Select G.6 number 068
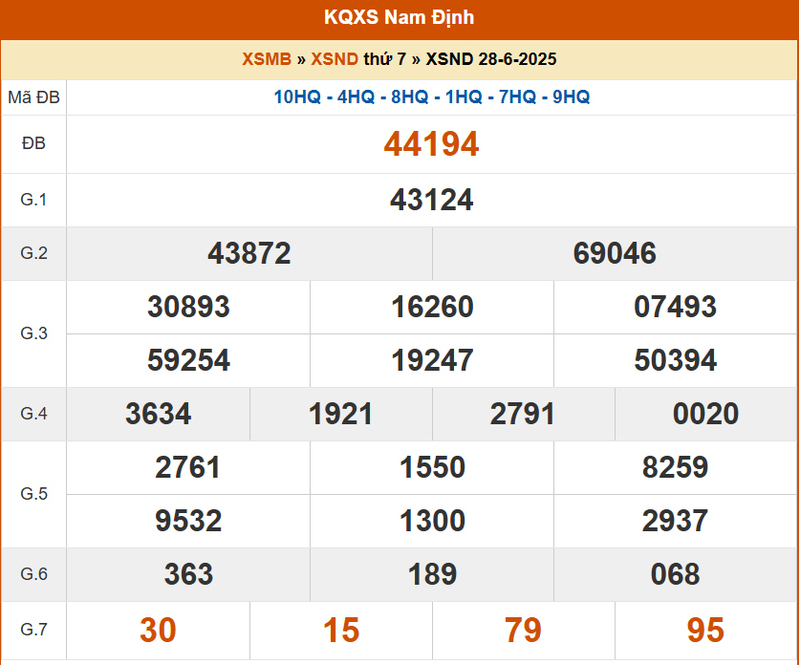The width and height of the screenshot is (800, 665). coord(675,574)
